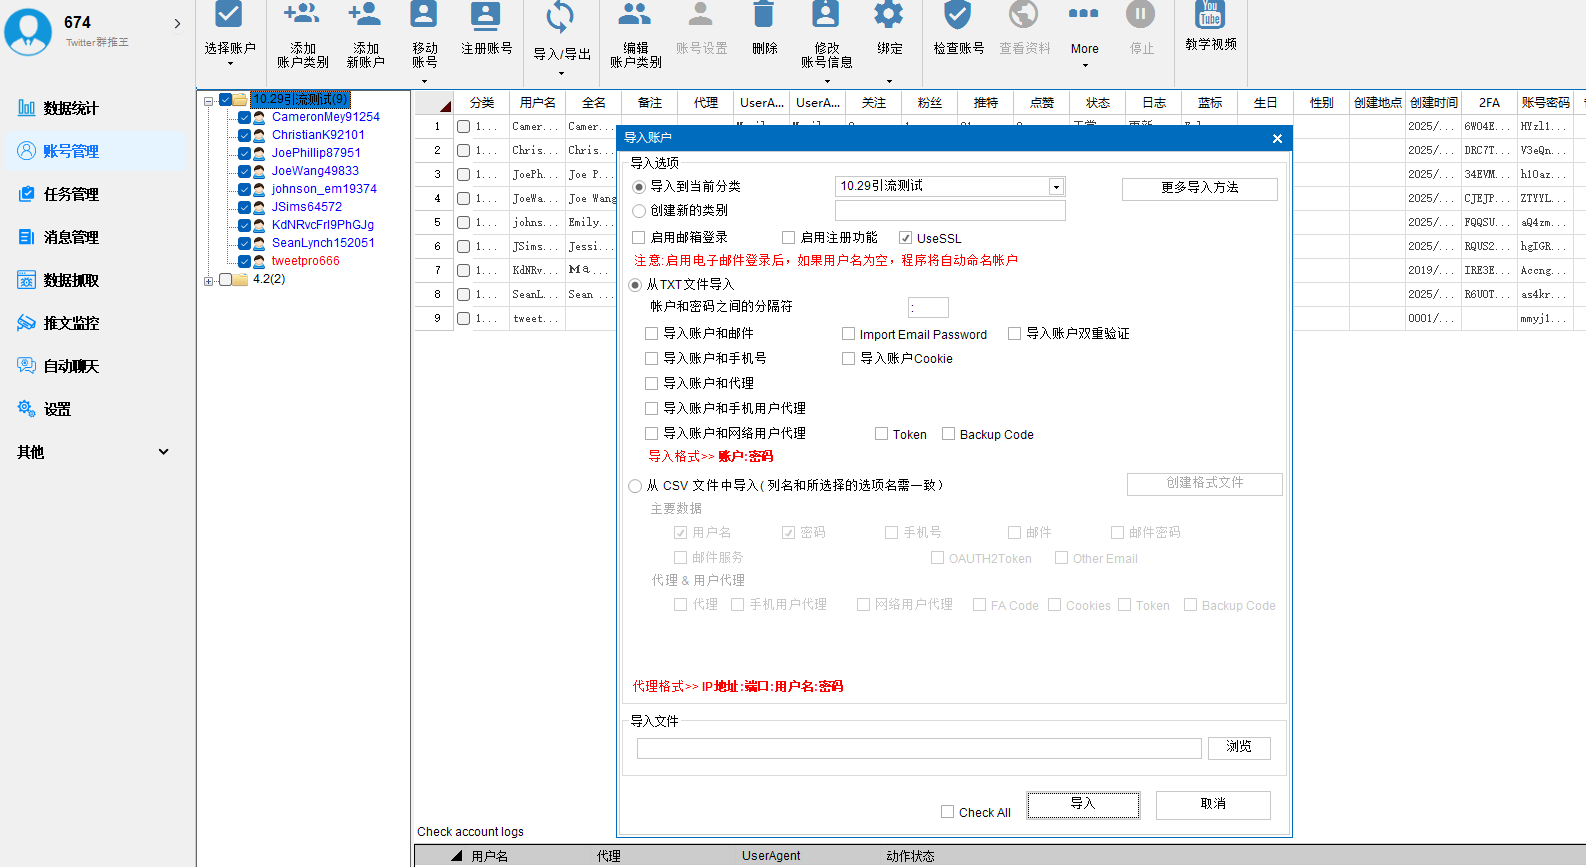Go to 任务管理 in the sidebar
Screen dimensions: 1586x867
pos(71,194)
